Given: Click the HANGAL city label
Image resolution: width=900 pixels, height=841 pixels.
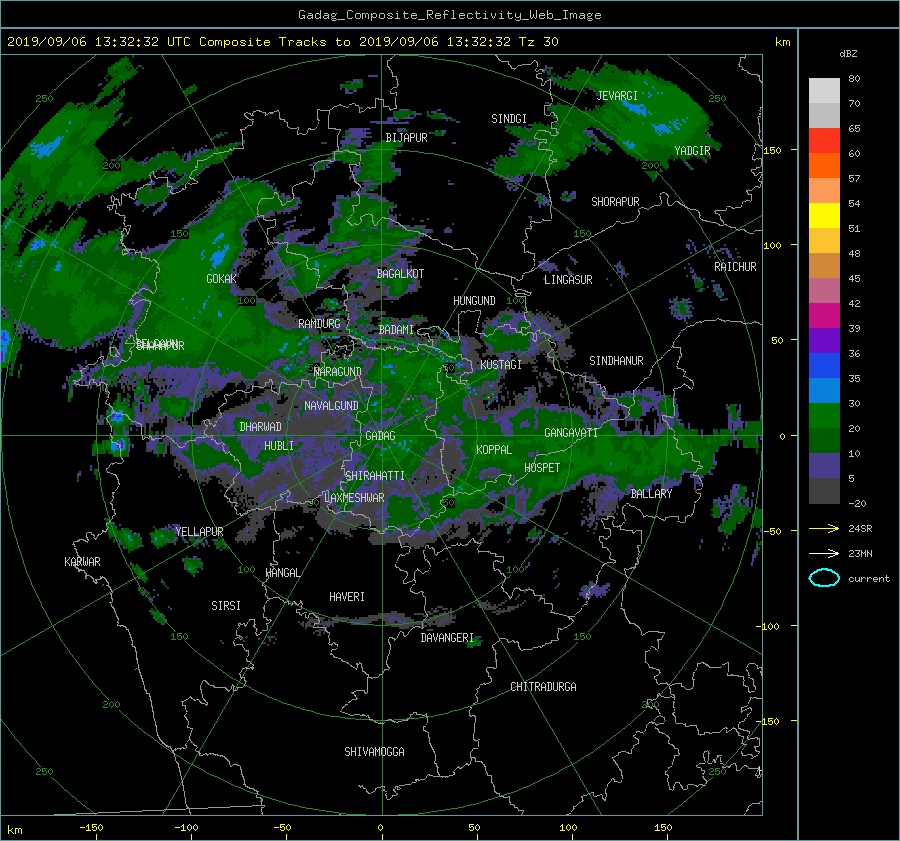Looking at the screenshot, I should click(282, 573).
